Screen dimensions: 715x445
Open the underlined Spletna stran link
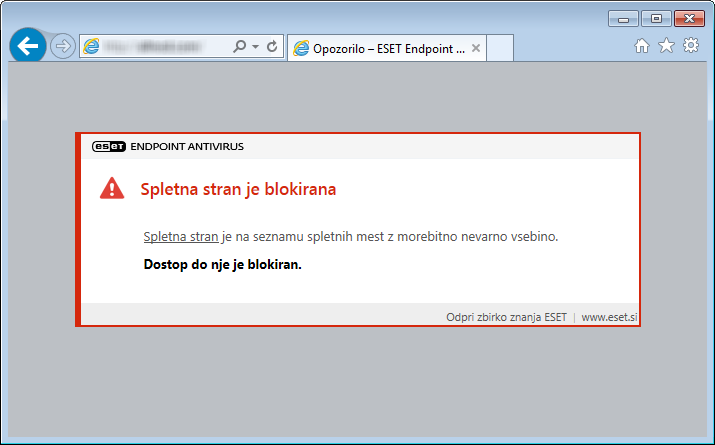point(181,237)
